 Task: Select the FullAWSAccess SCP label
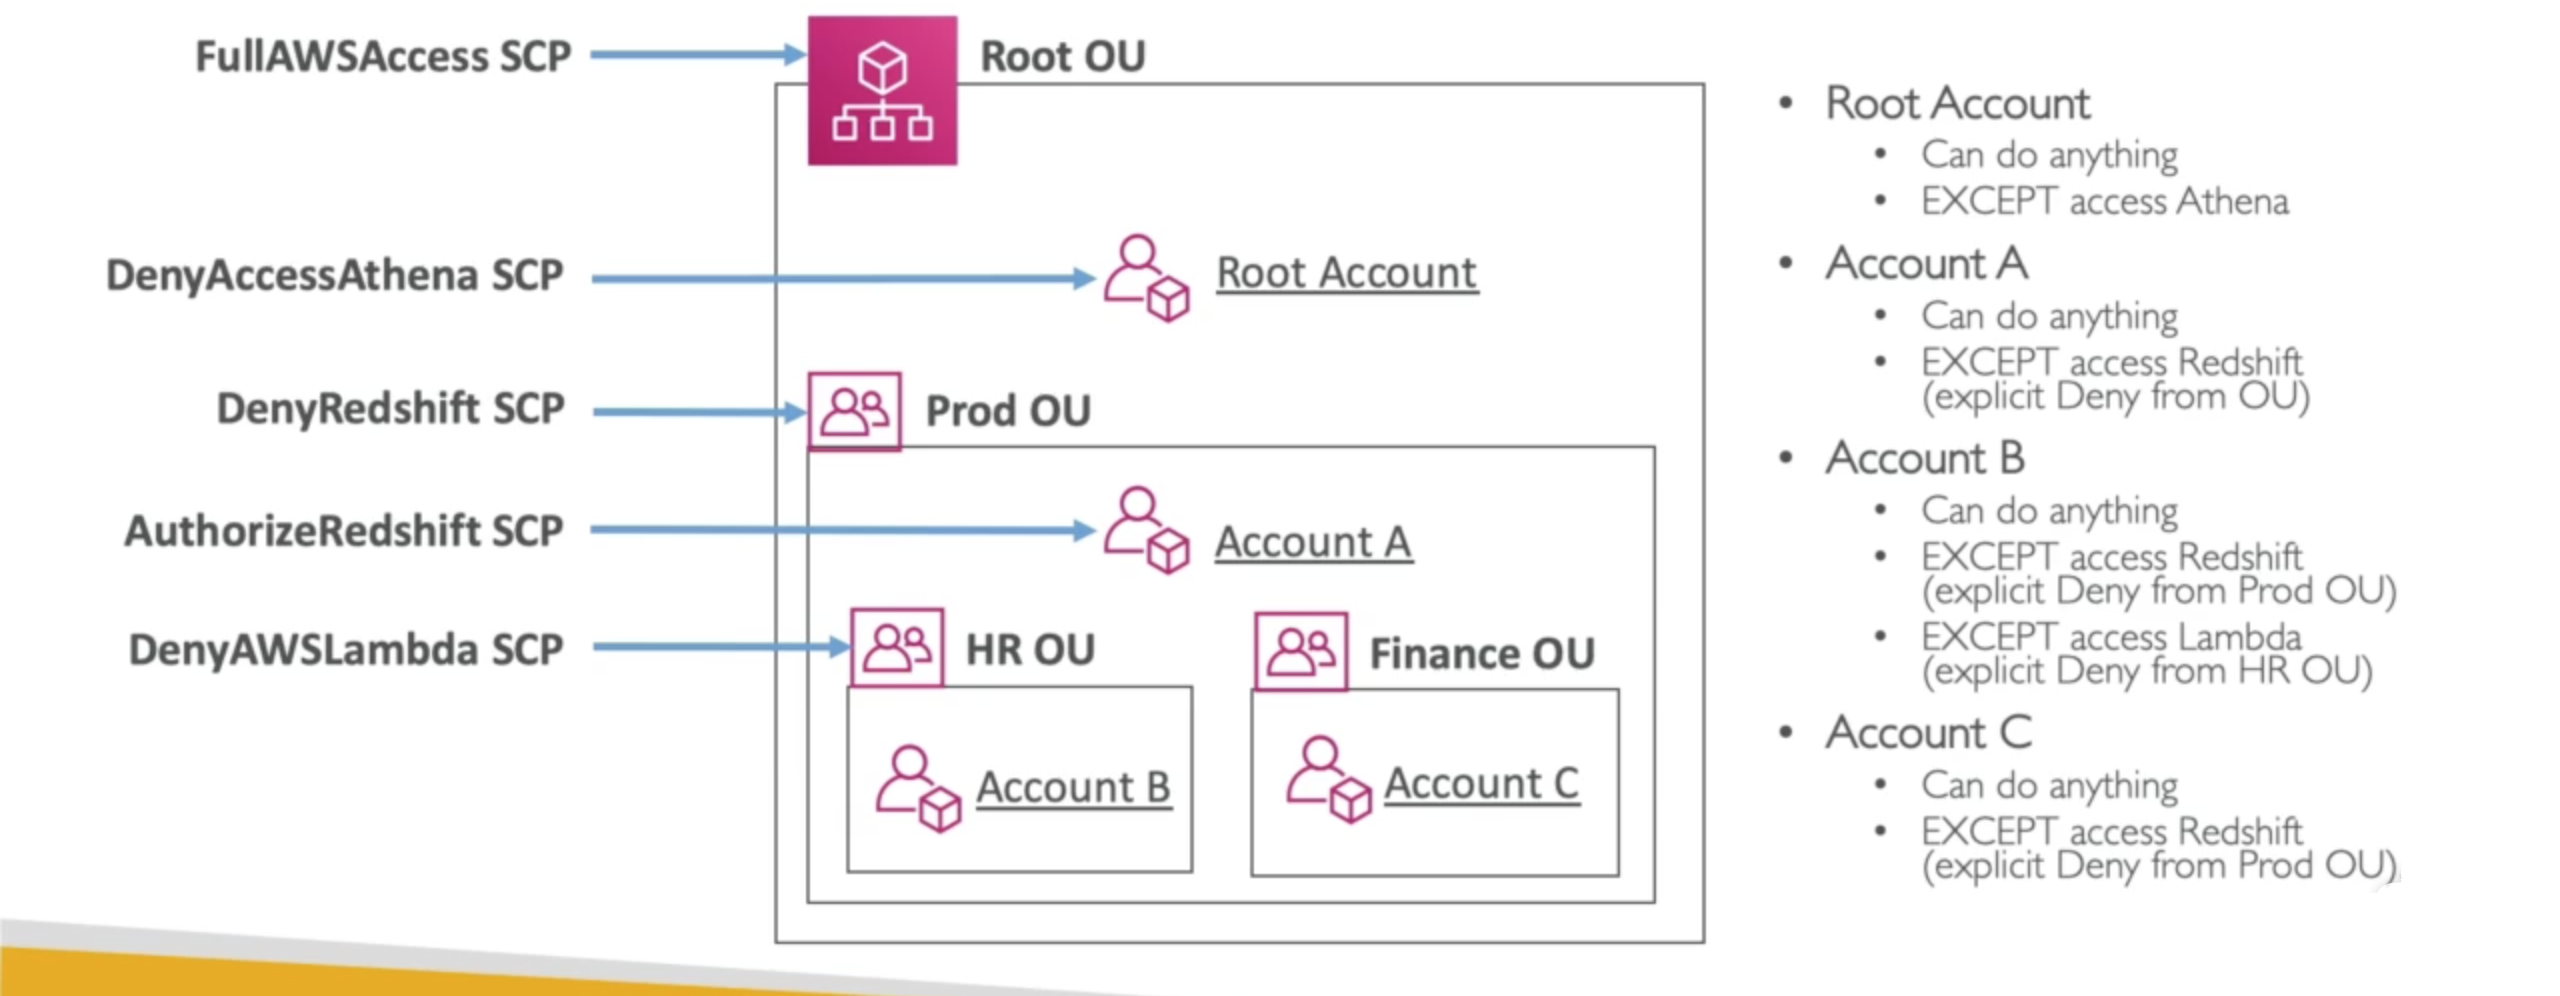(x=383, y=56)
